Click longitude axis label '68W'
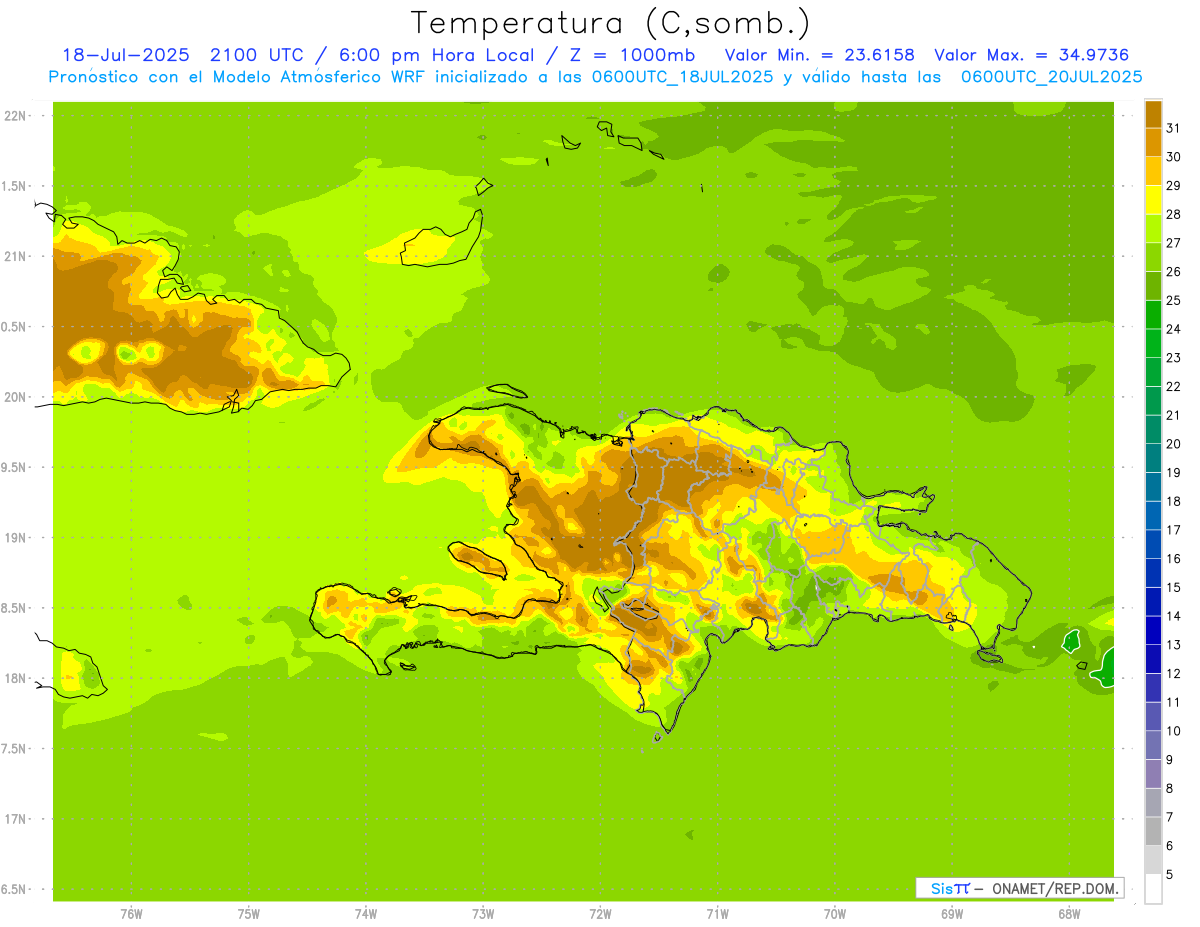 [x=1069, y=914]
